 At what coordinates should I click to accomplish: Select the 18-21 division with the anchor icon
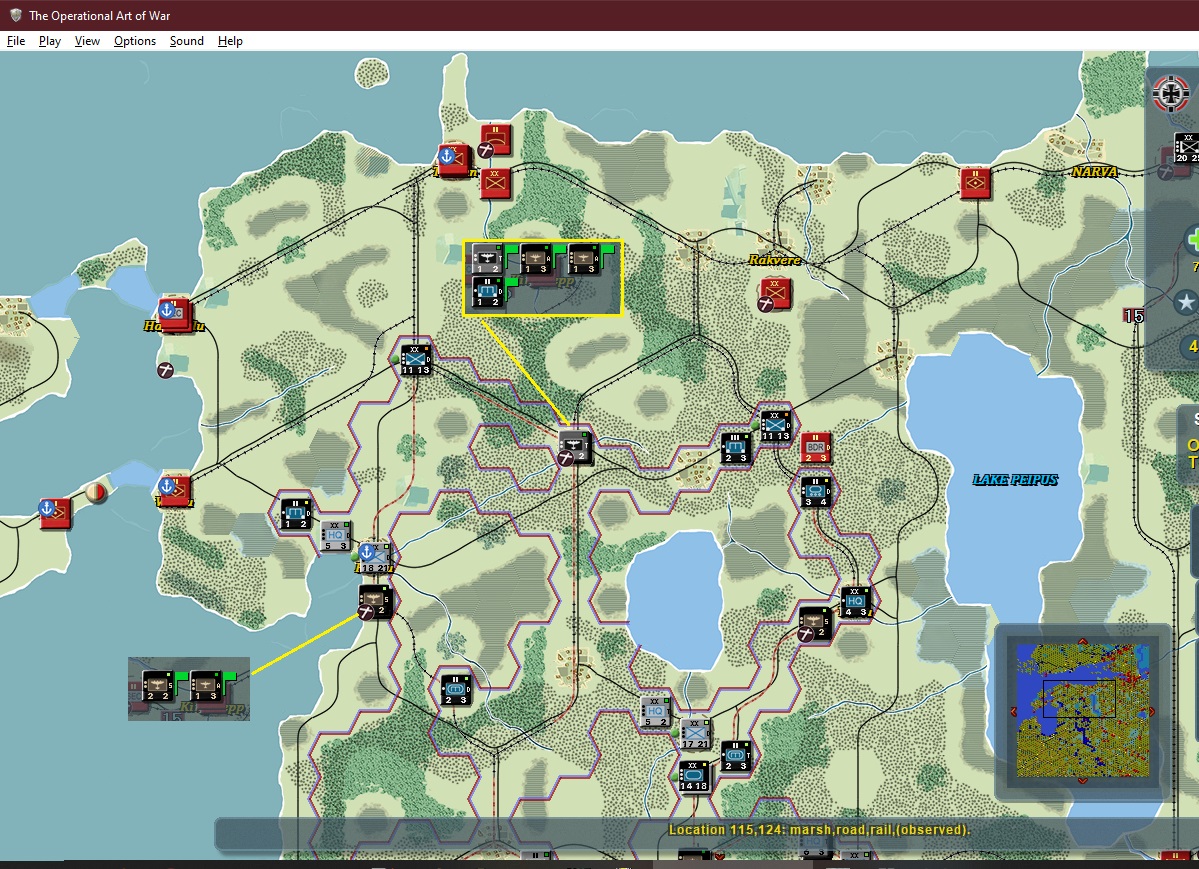375,558
